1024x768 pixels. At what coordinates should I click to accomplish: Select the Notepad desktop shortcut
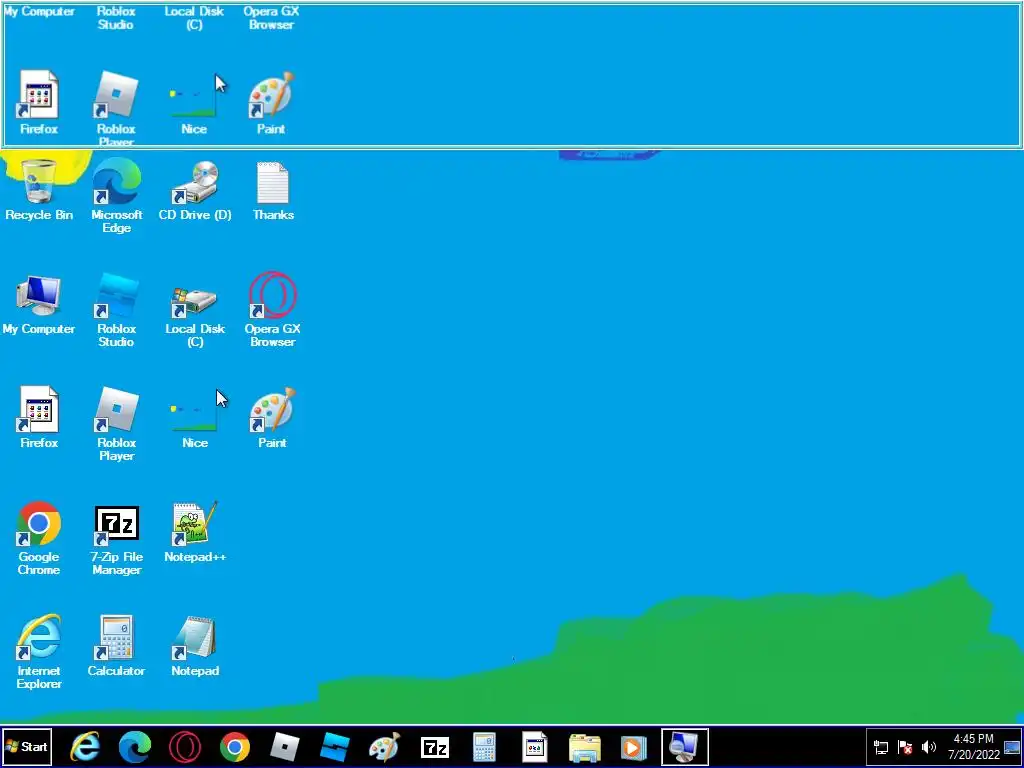tap(195, 647)
